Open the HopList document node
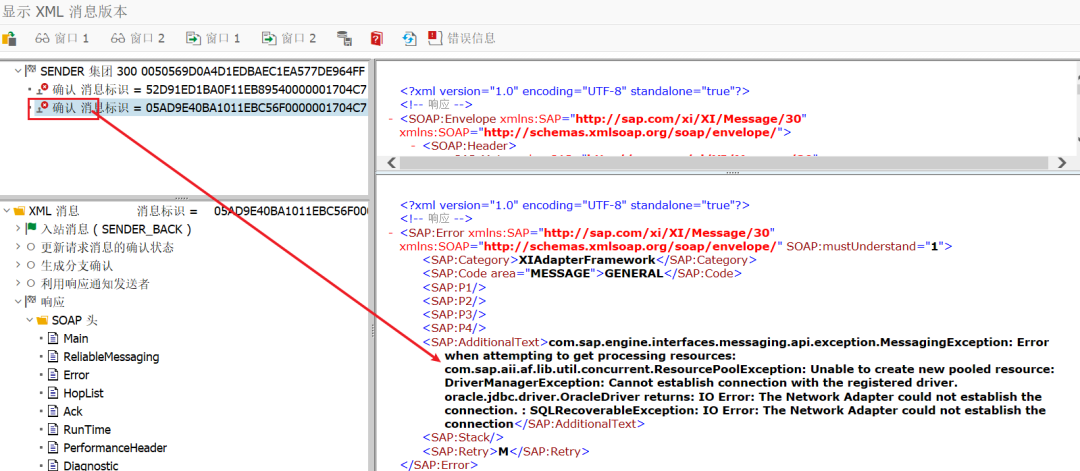Viewport: 1080px width, 471px height. click(x=82, y=393)
